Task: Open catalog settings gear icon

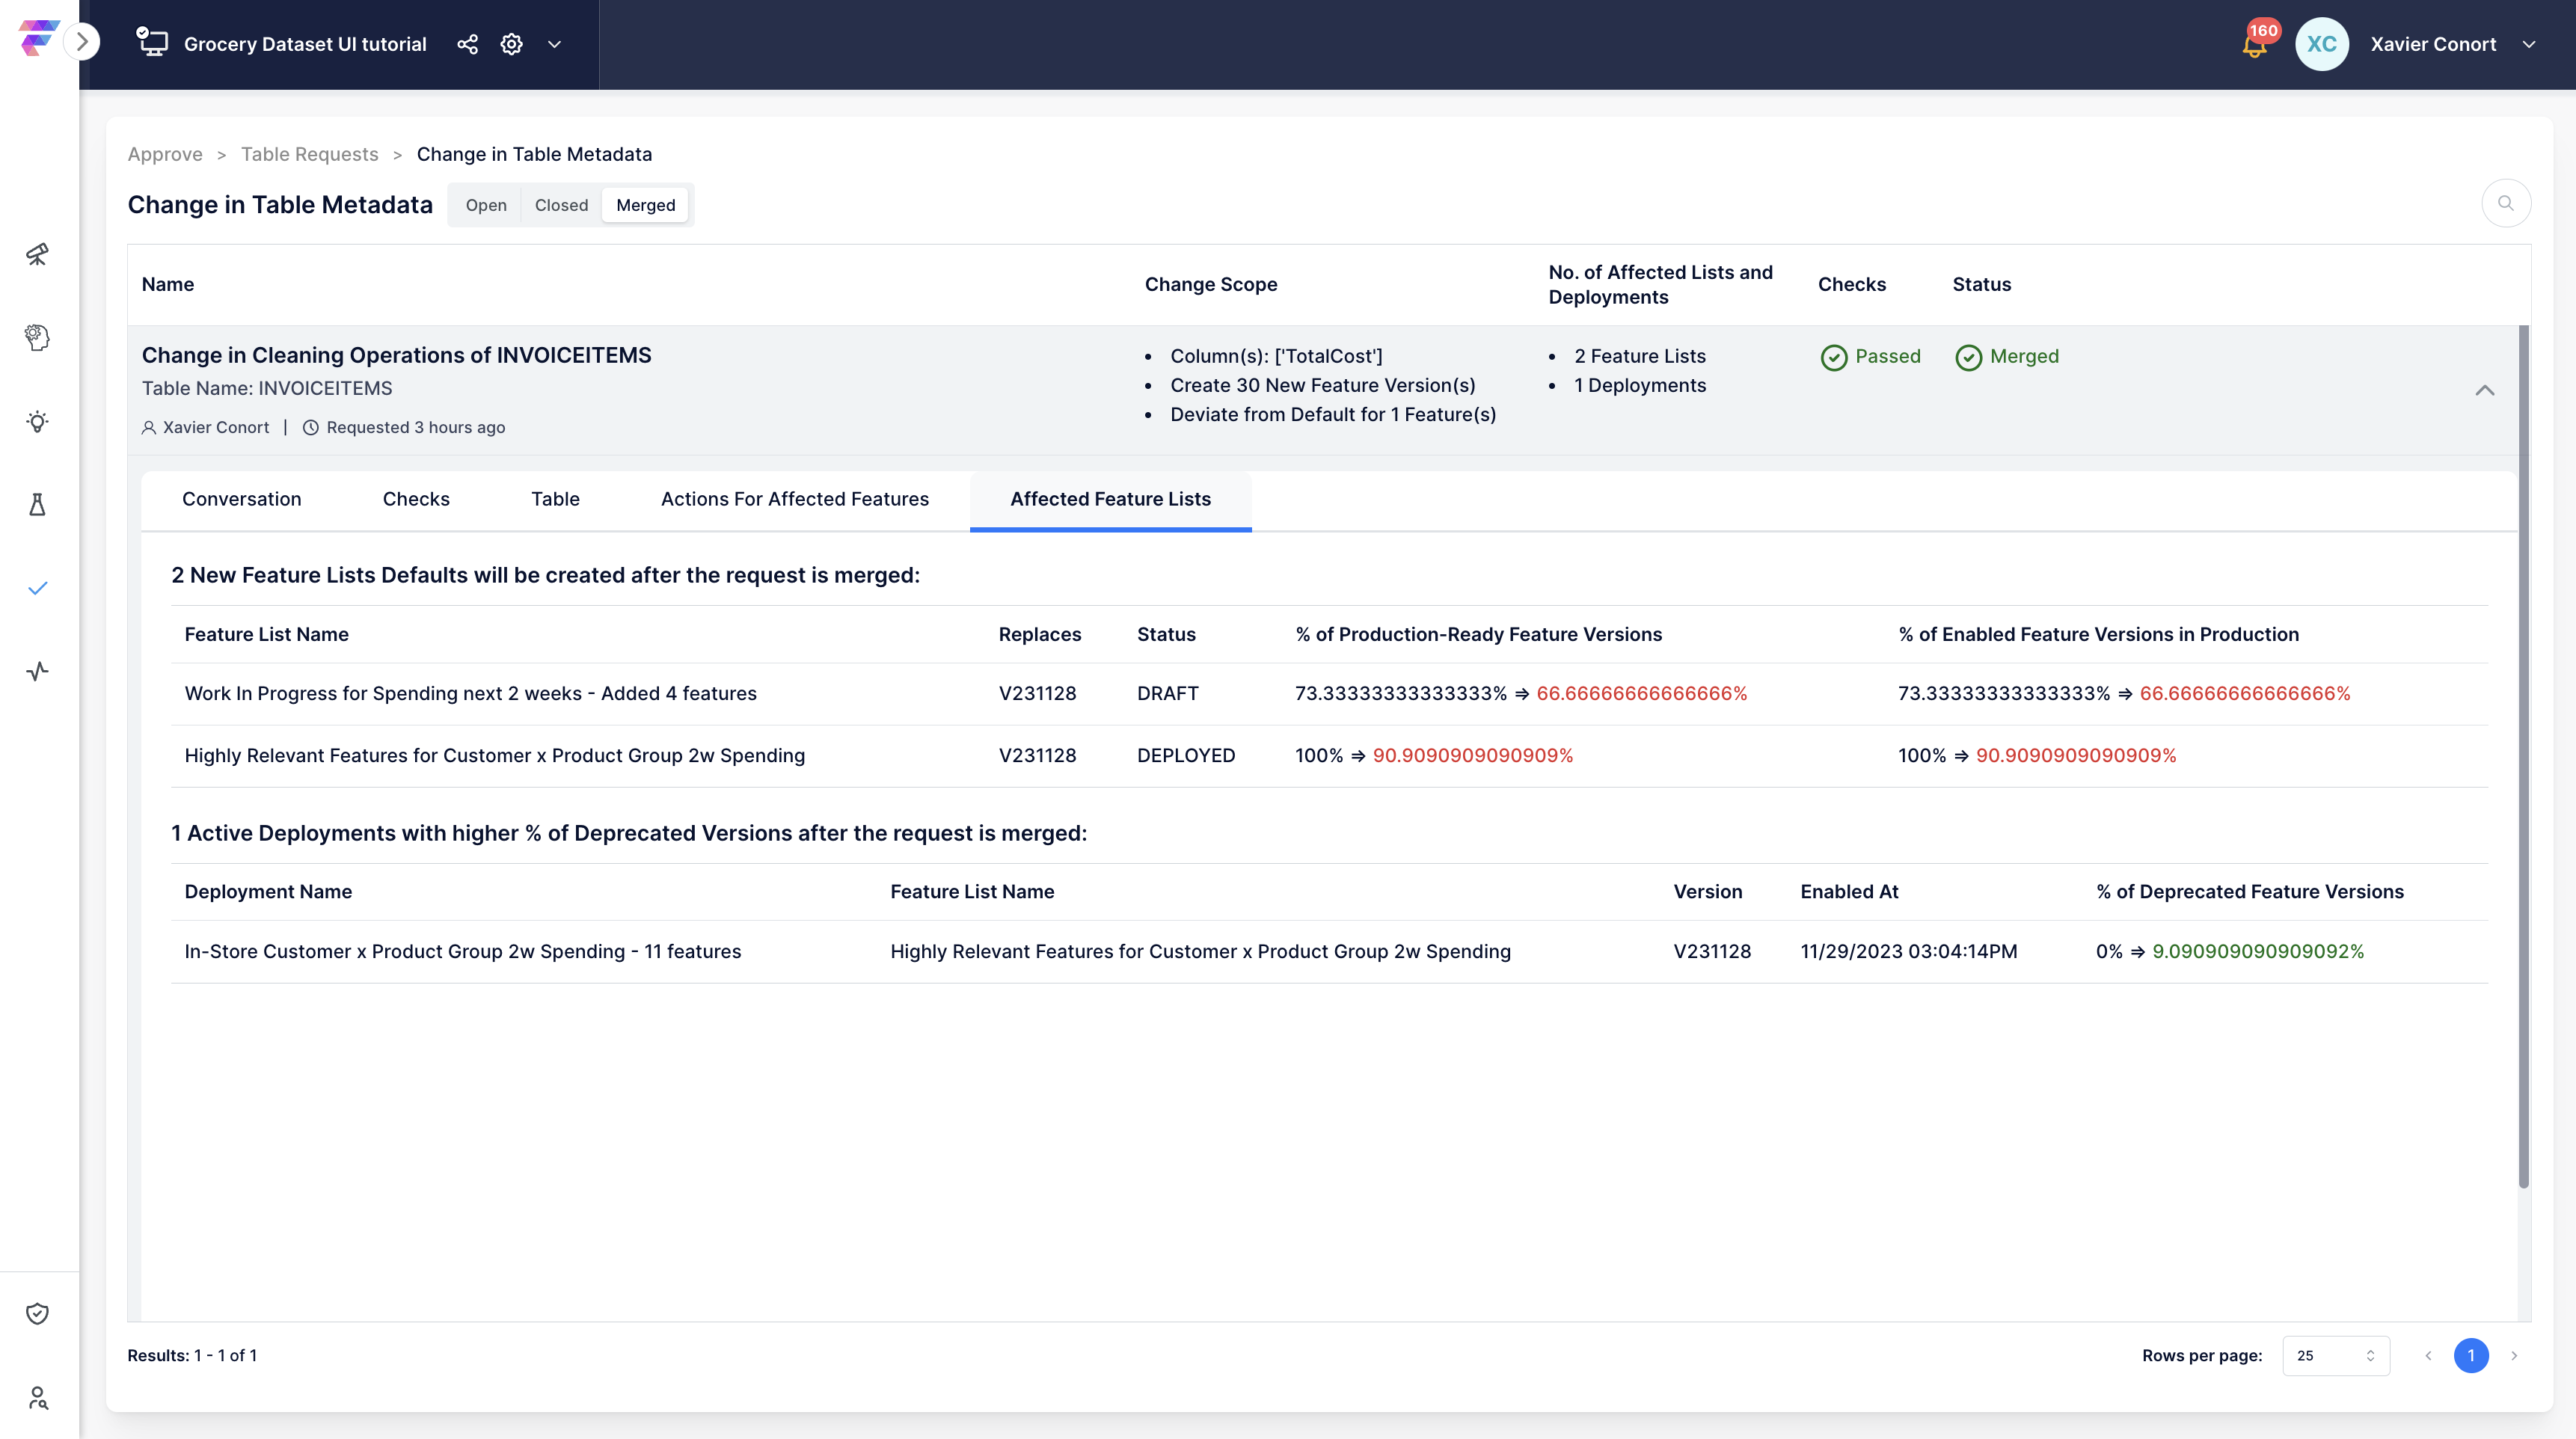Action: (x=511, y=44)
